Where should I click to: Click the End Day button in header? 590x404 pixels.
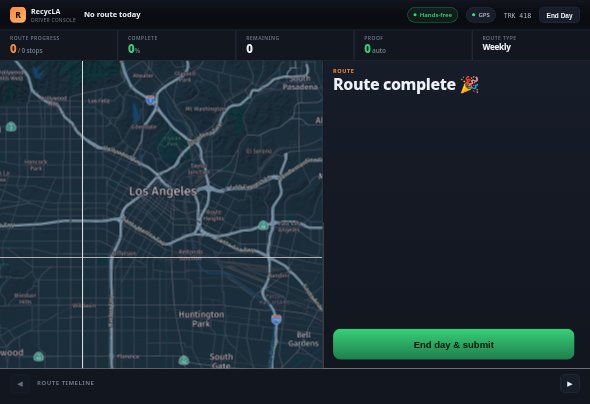click(x=559, y=15)
